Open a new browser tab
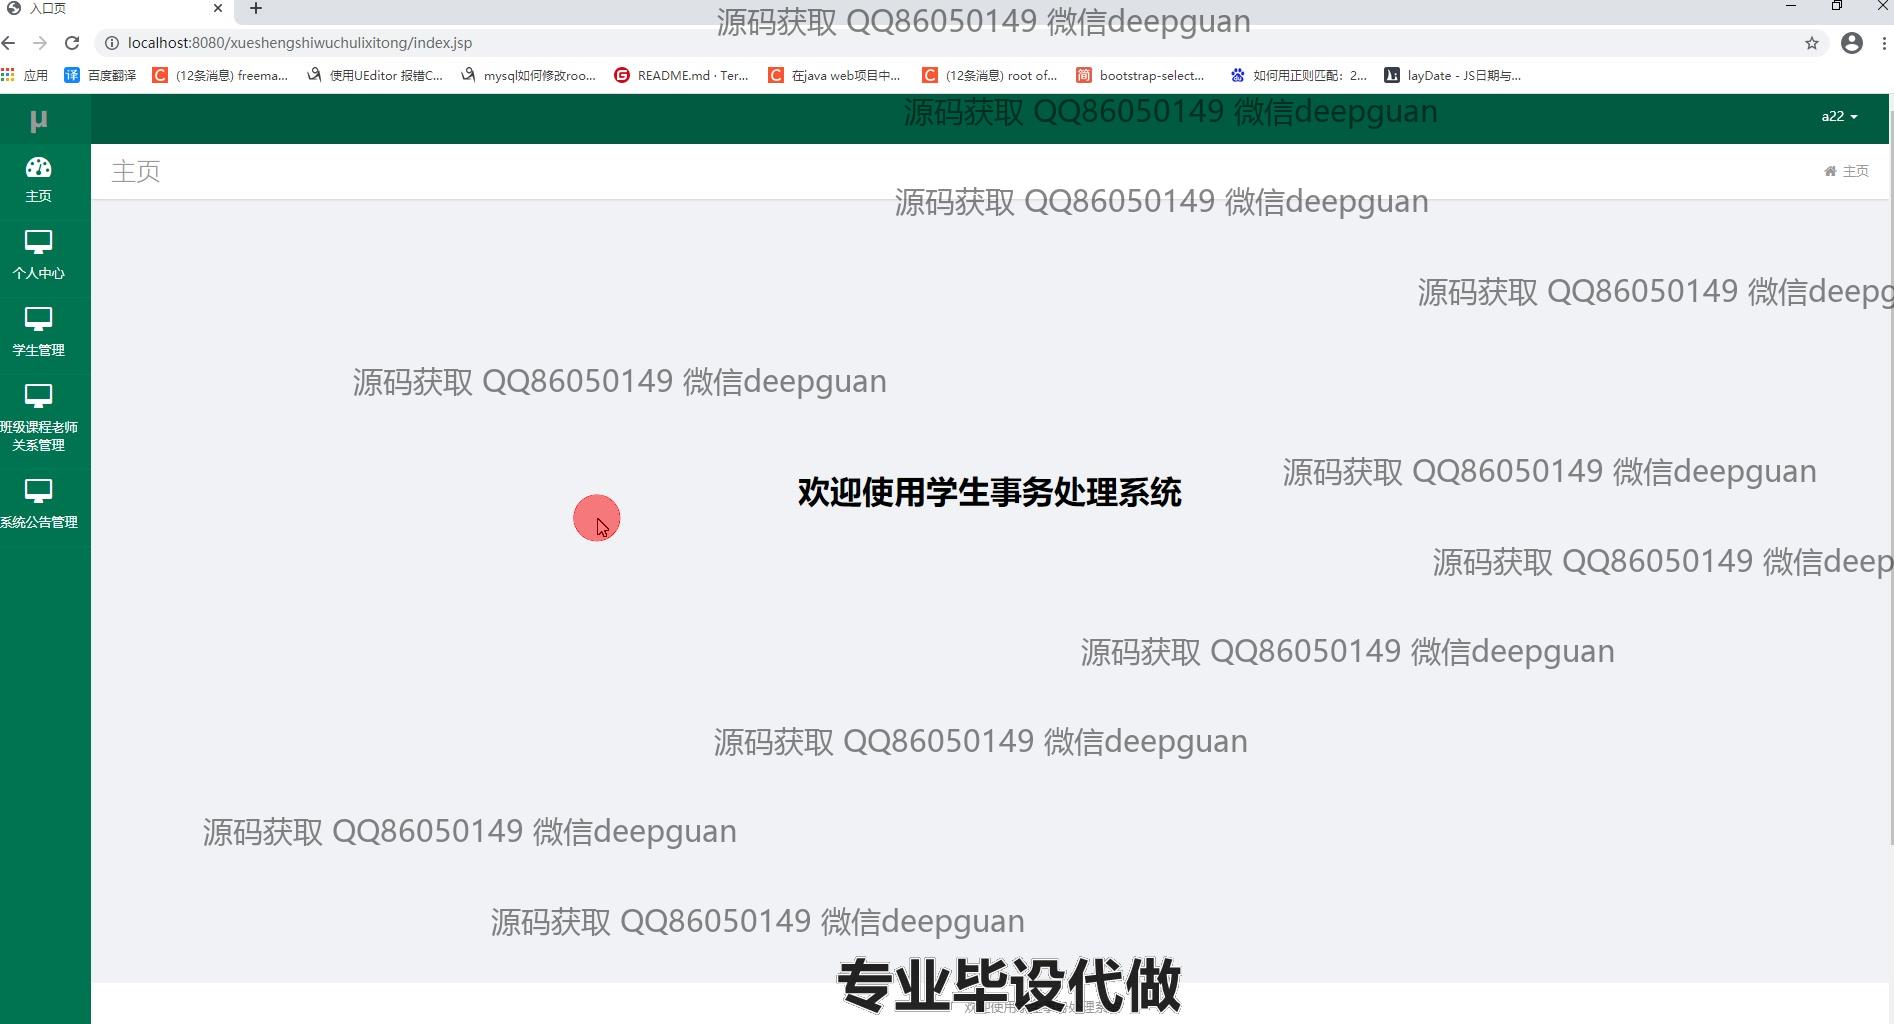Image resolution: width=1894 pixels, height=1024 pixels. click(x=256, y=9)
